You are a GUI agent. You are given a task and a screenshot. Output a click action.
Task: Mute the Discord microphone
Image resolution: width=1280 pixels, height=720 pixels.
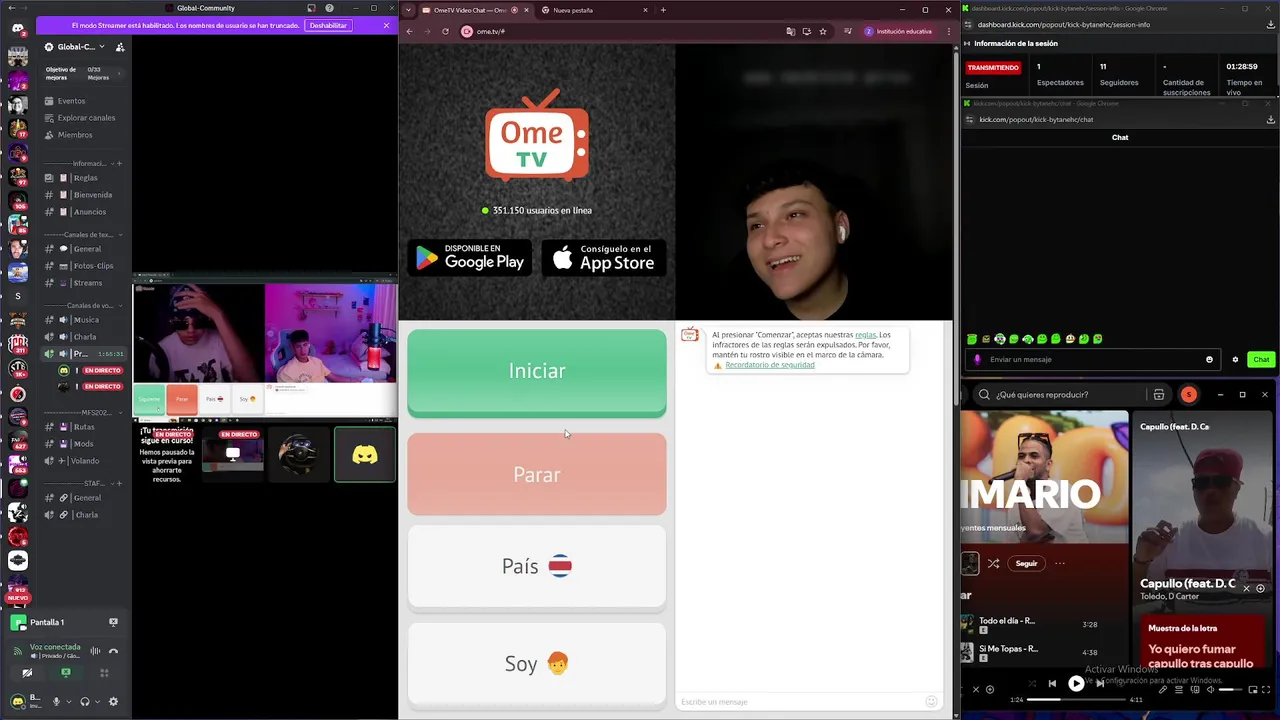(56, 702)
